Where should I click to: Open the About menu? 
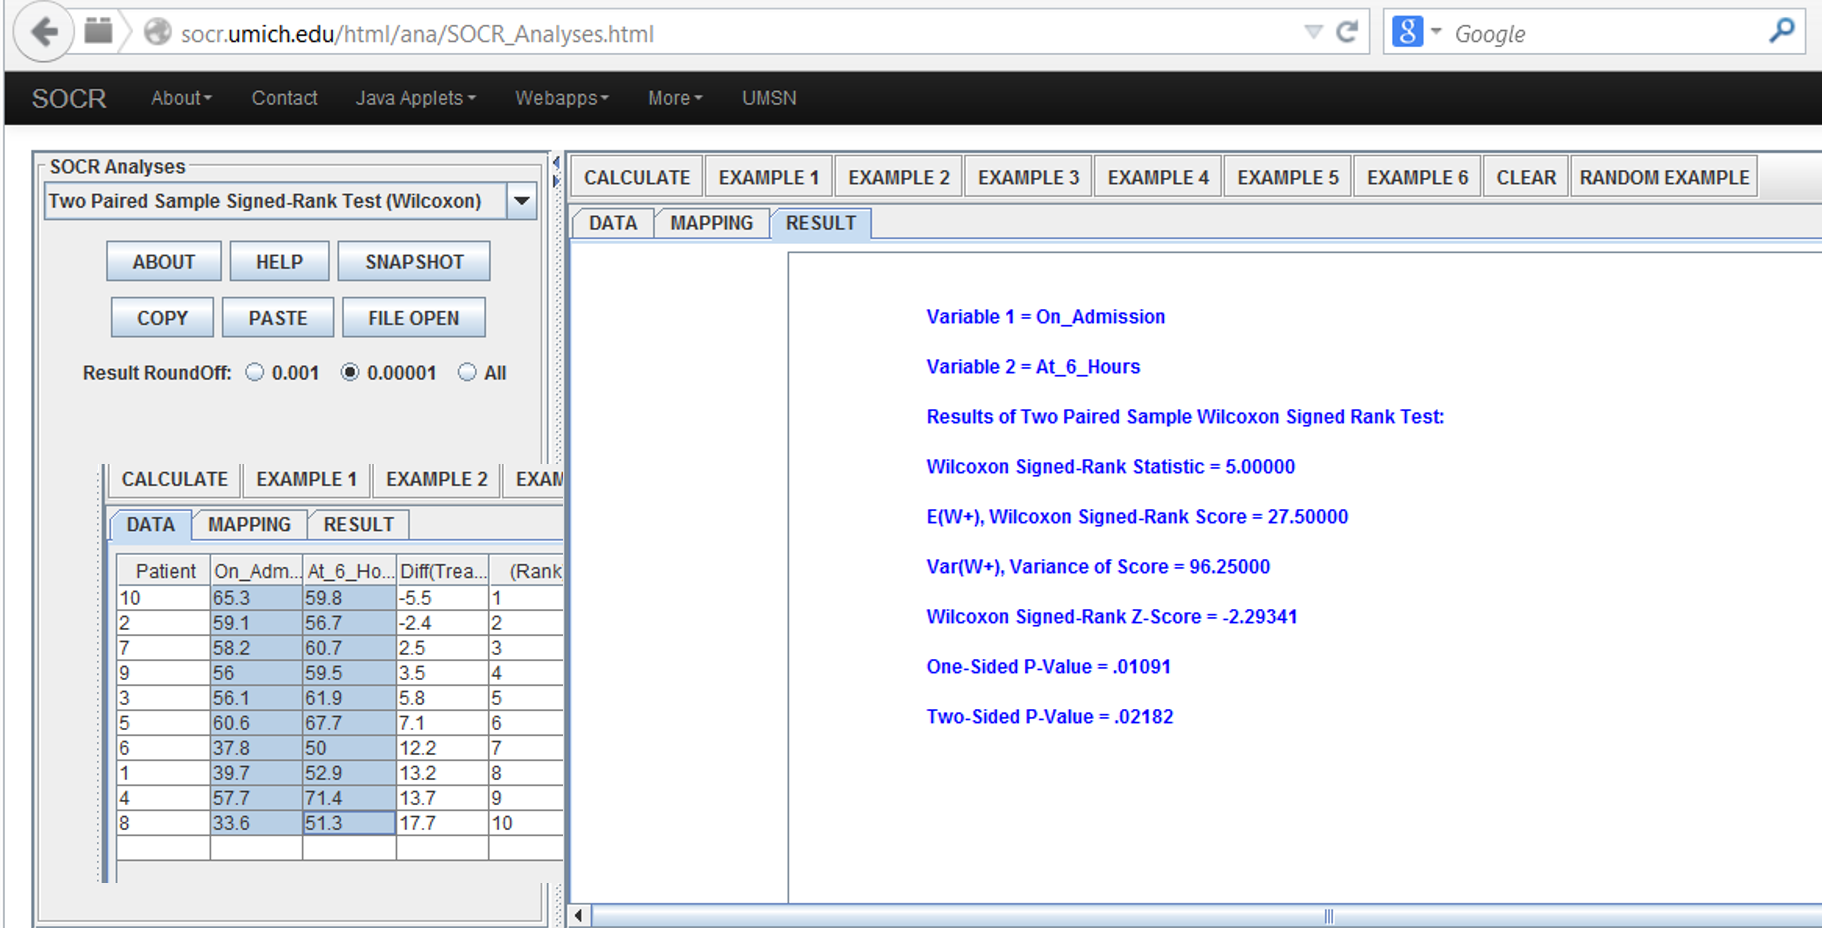[x=181, y=98]
